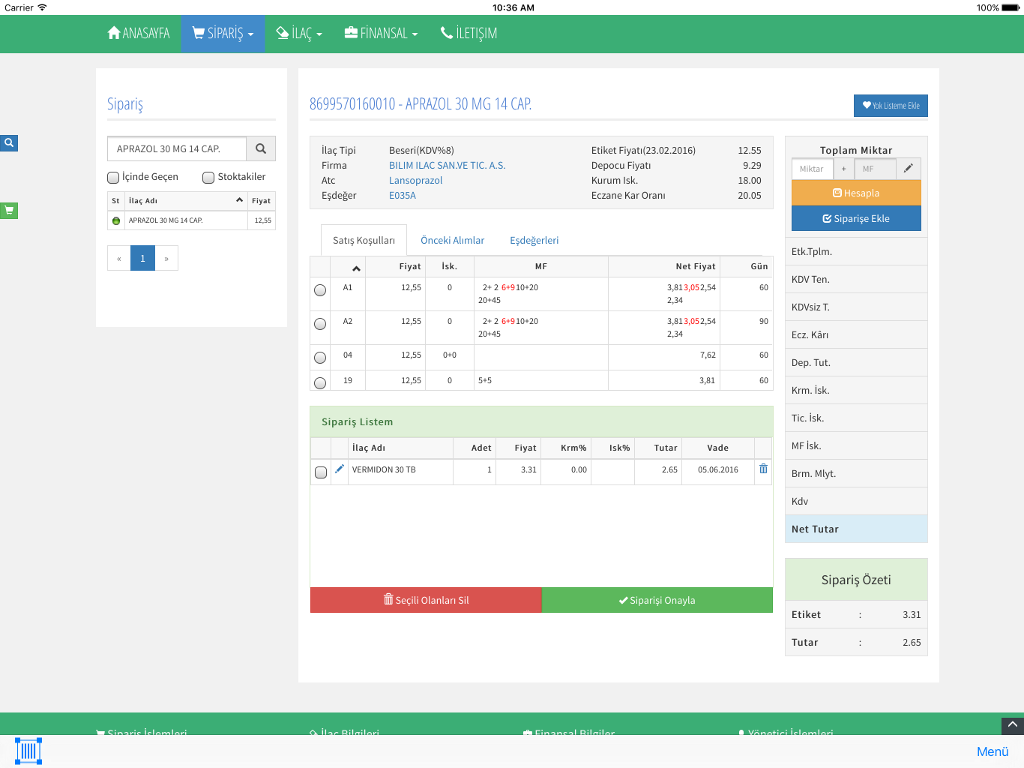
Task: Select the 19 sales condition radio
Action: click(320, 383)
